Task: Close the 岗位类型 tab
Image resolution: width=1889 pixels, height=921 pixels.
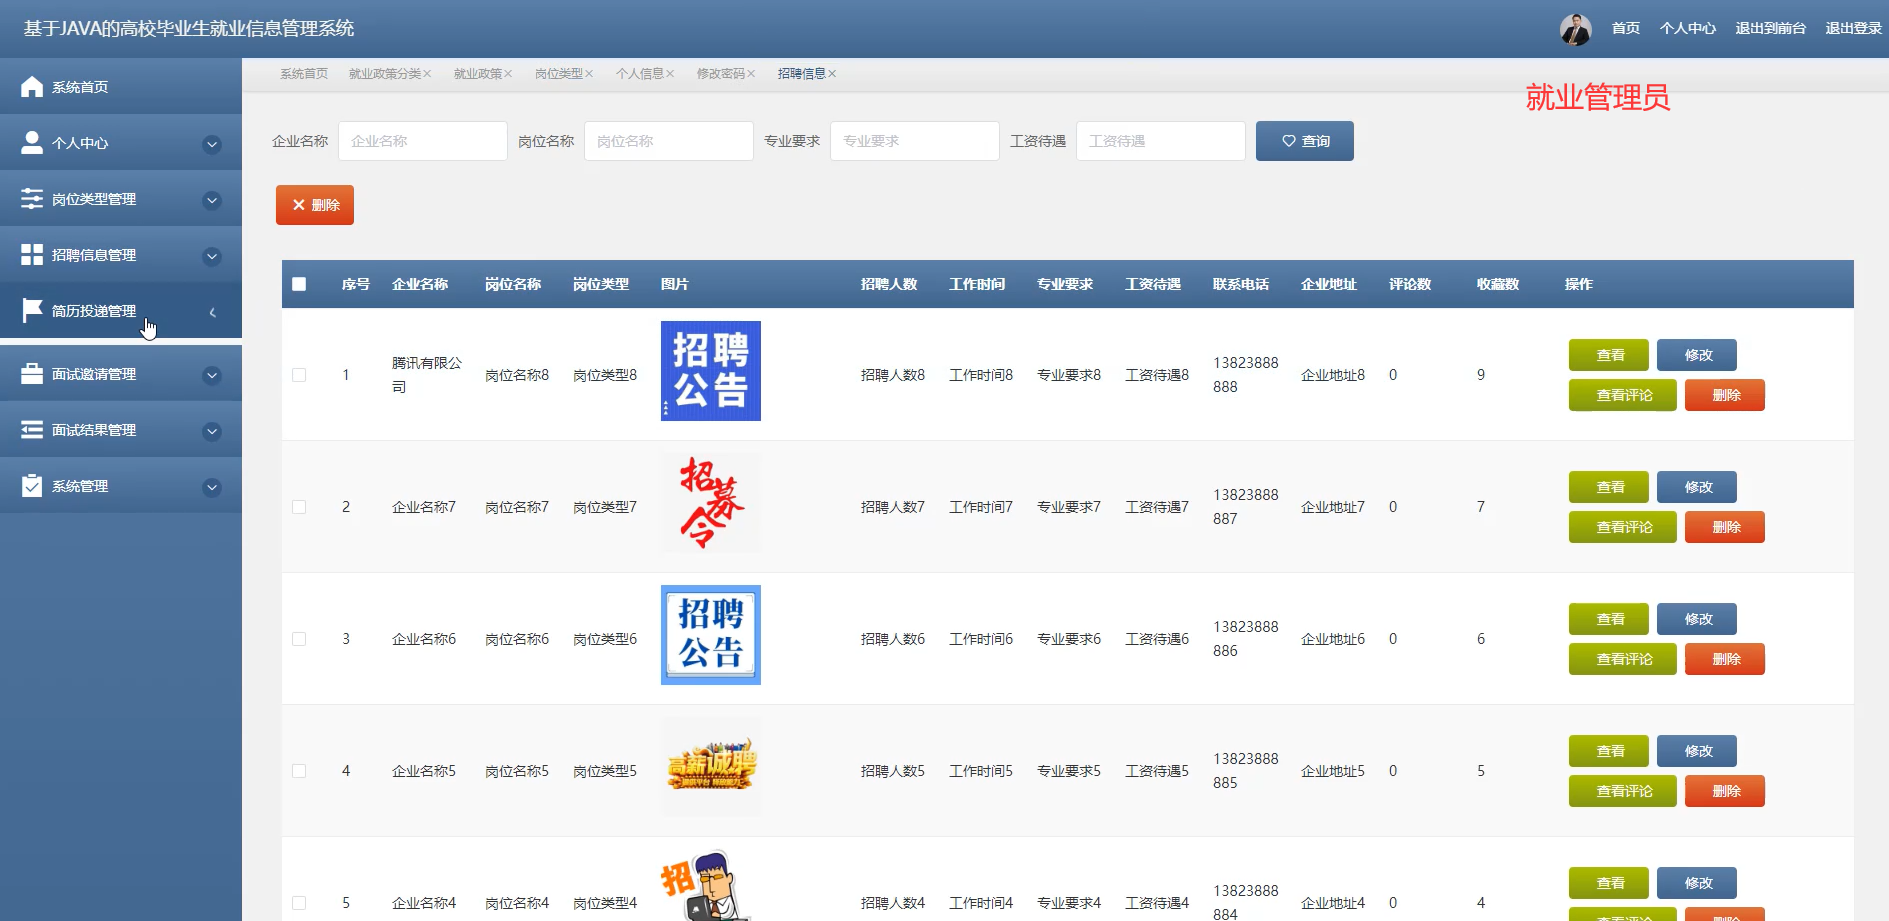Action: [x=589, y=74]
